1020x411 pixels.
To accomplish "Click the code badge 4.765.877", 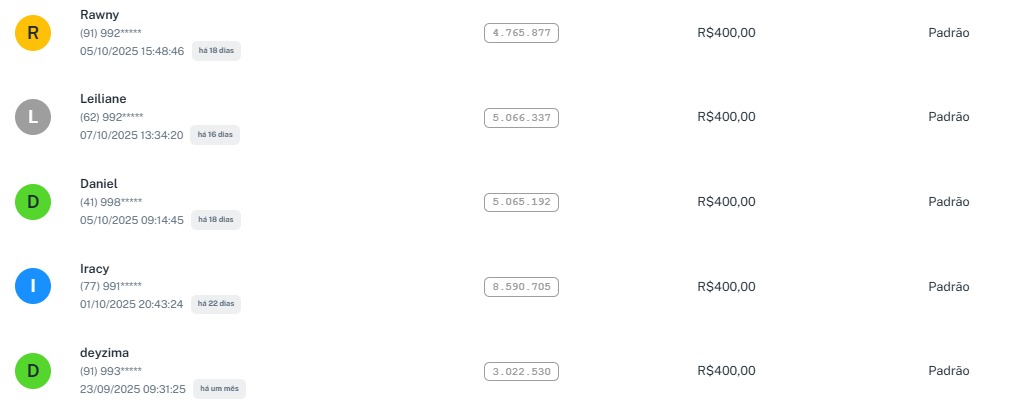I will pos(521,32).
